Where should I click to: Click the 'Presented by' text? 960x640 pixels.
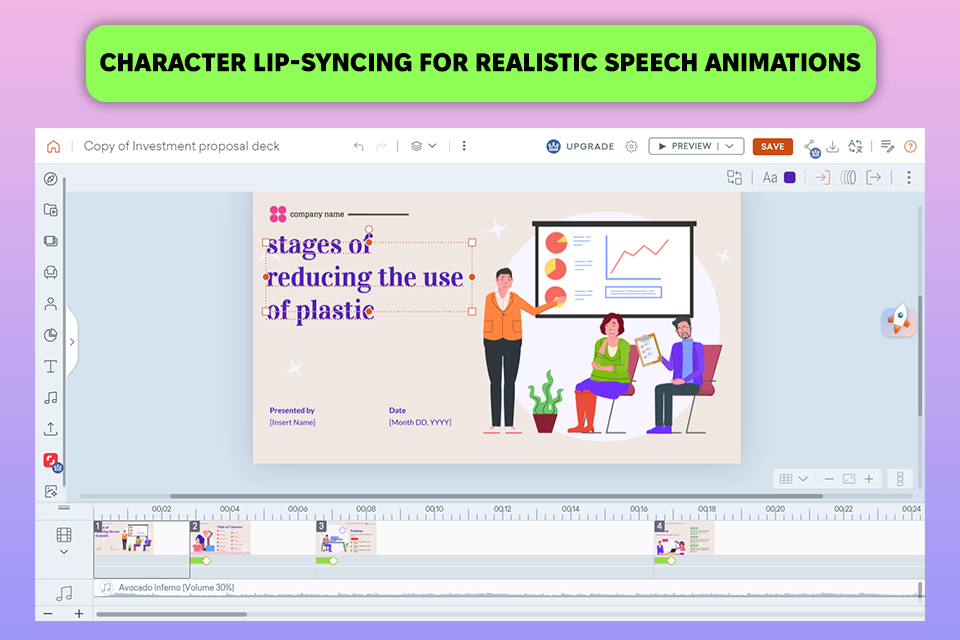(292, 410)
